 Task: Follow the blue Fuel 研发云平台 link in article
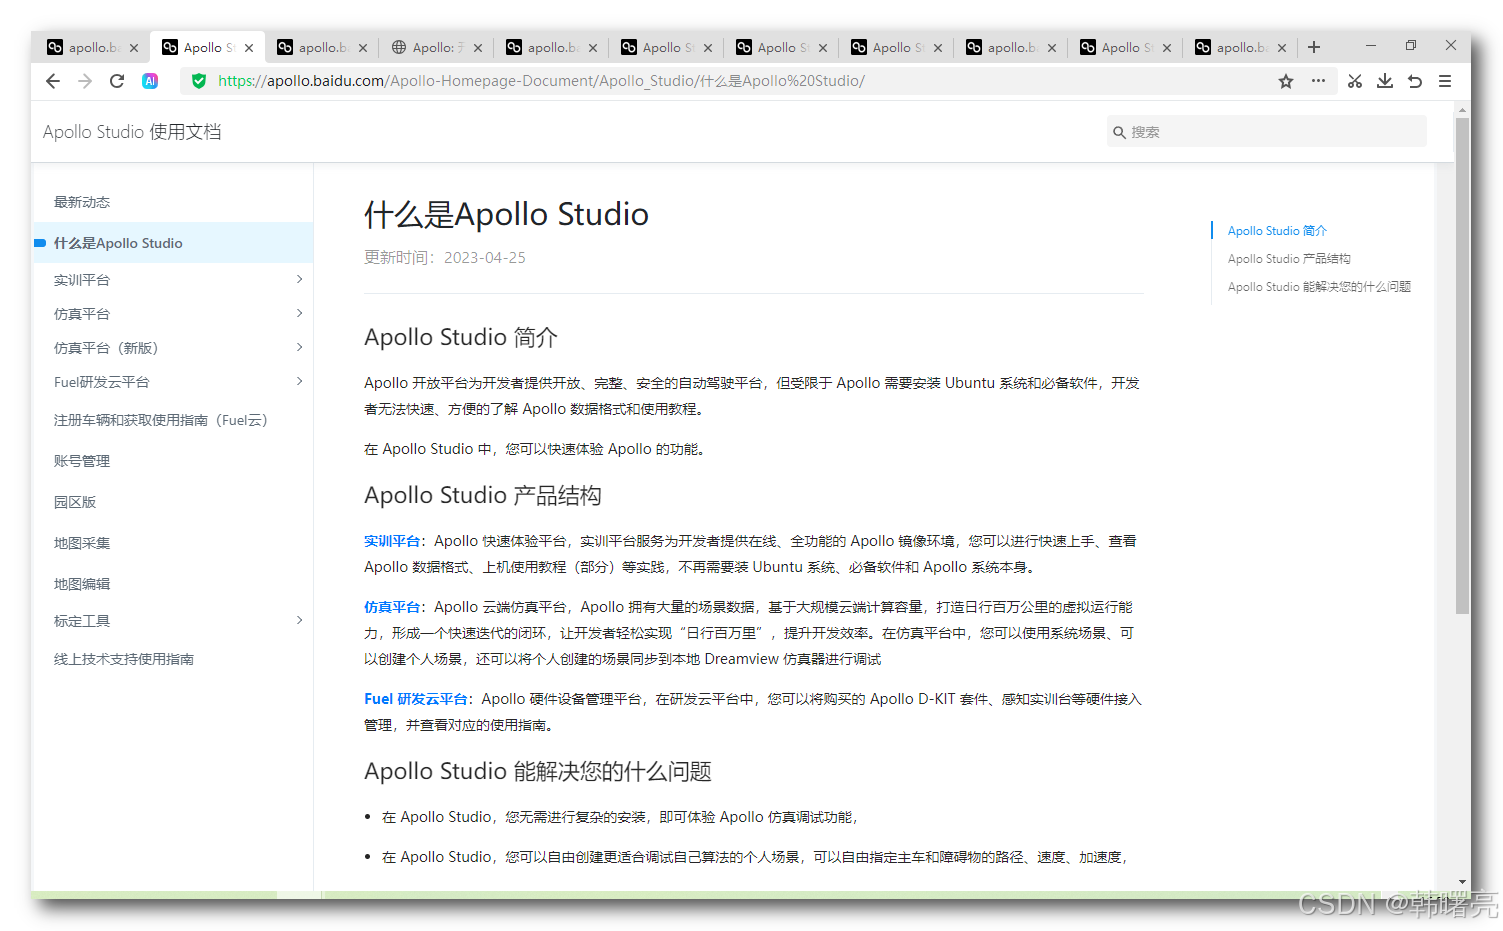point(416,699)
